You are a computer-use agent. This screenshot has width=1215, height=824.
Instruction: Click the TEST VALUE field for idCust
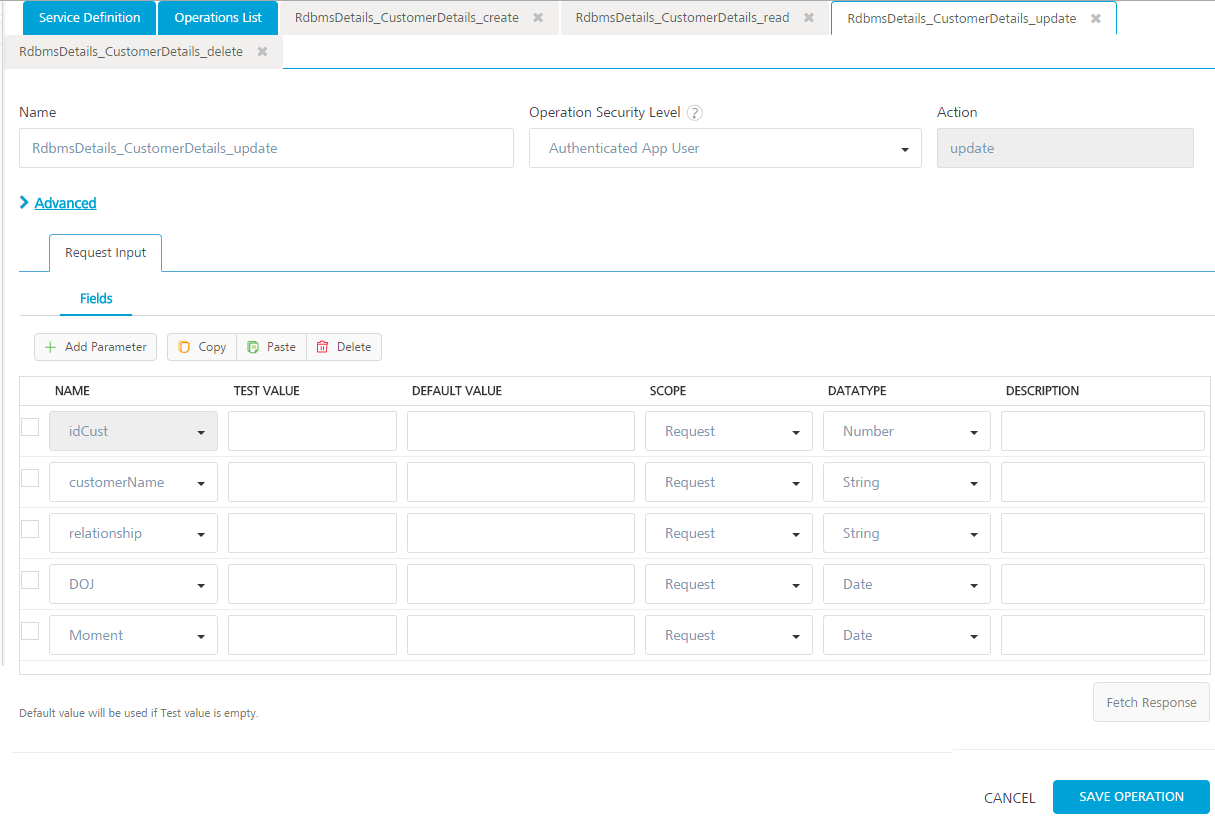[x=311, y=430]
